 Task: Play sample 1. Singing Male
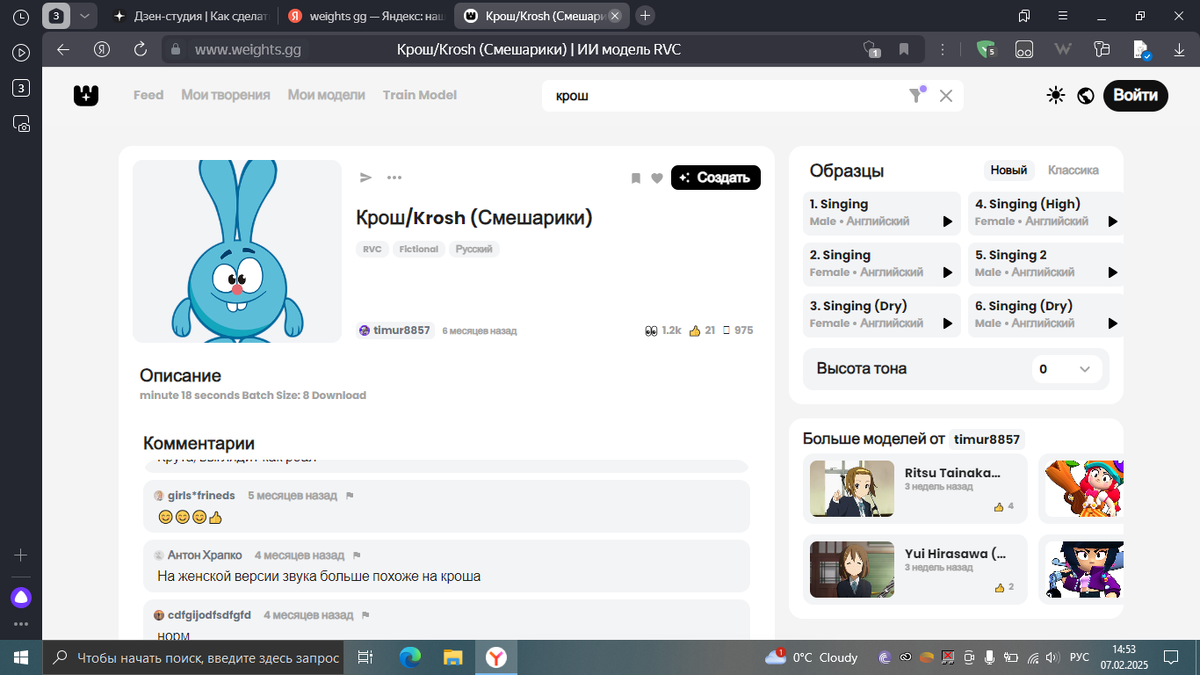coord(947,222)
